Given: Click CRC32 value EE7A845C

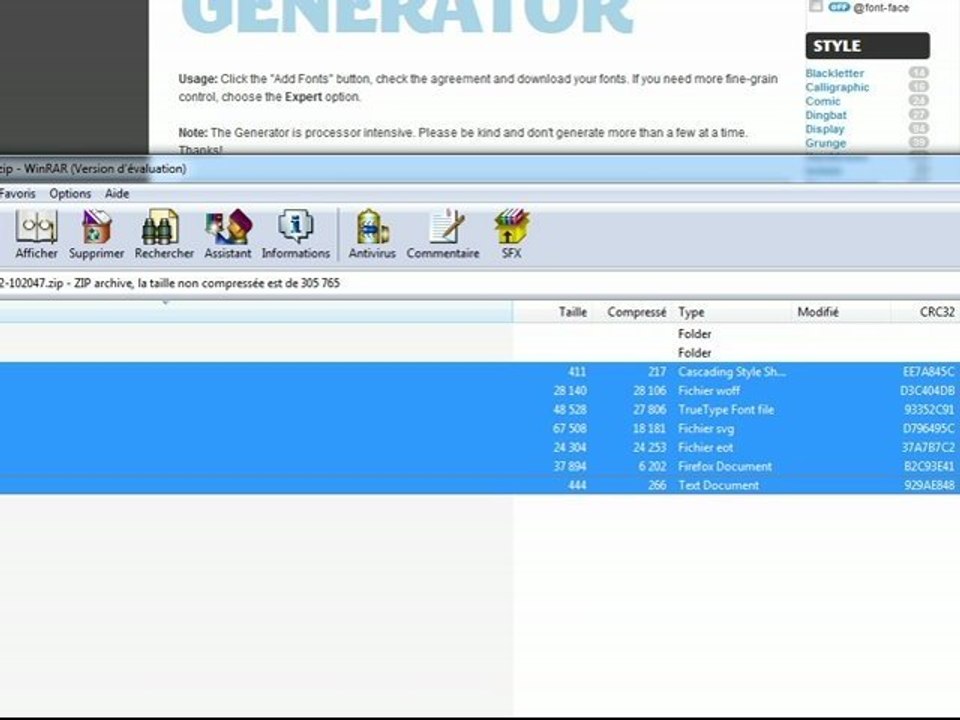Looking at the screenshot, I should pyautogui.click(x=928, y=372).
